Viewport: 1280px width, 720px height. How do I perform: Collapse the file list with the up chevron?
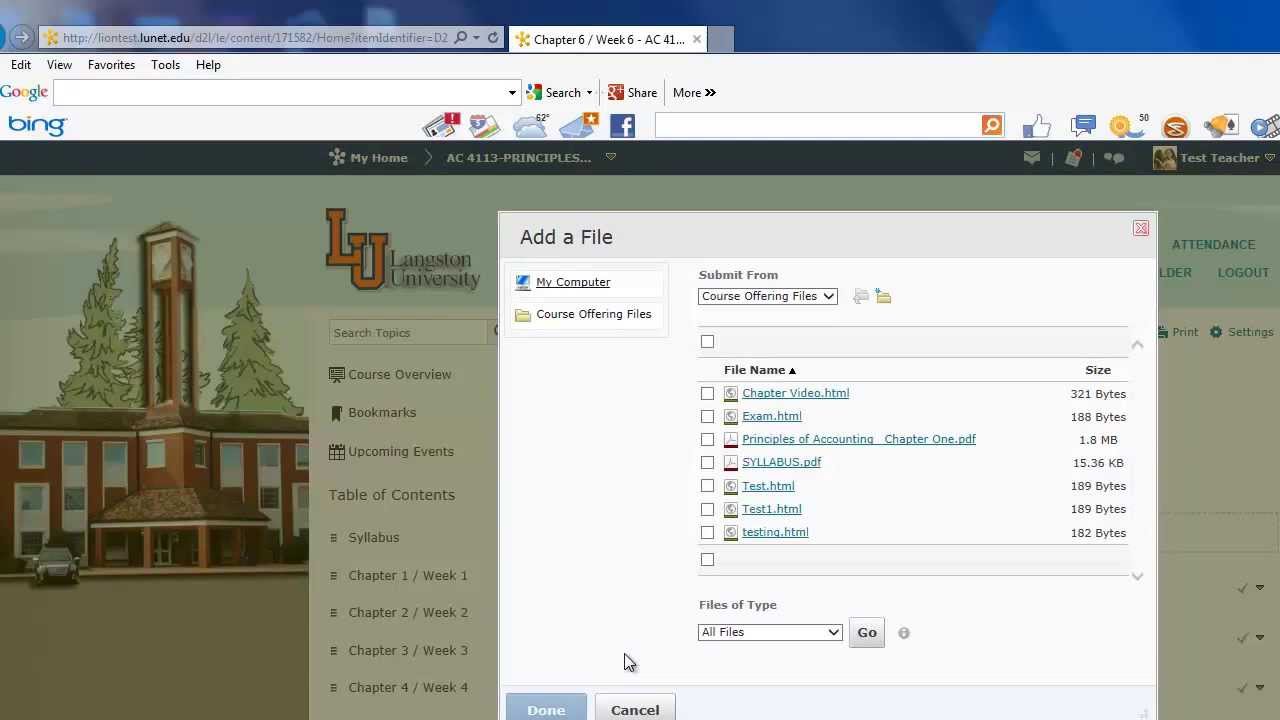1137,344
